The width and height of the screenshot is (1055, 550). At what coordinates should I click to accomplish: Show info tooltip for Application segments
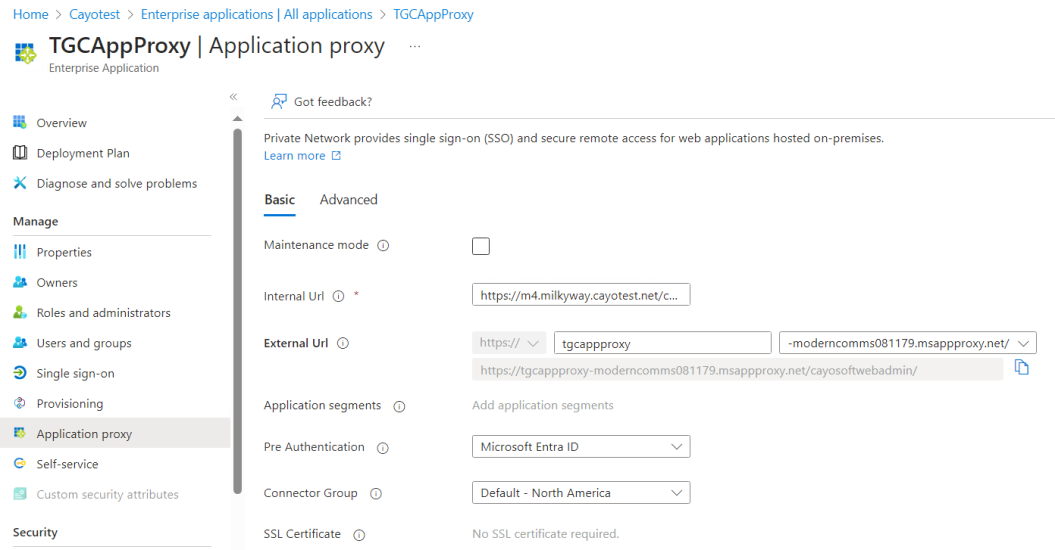pyautogui.click(x=400, y=406)
